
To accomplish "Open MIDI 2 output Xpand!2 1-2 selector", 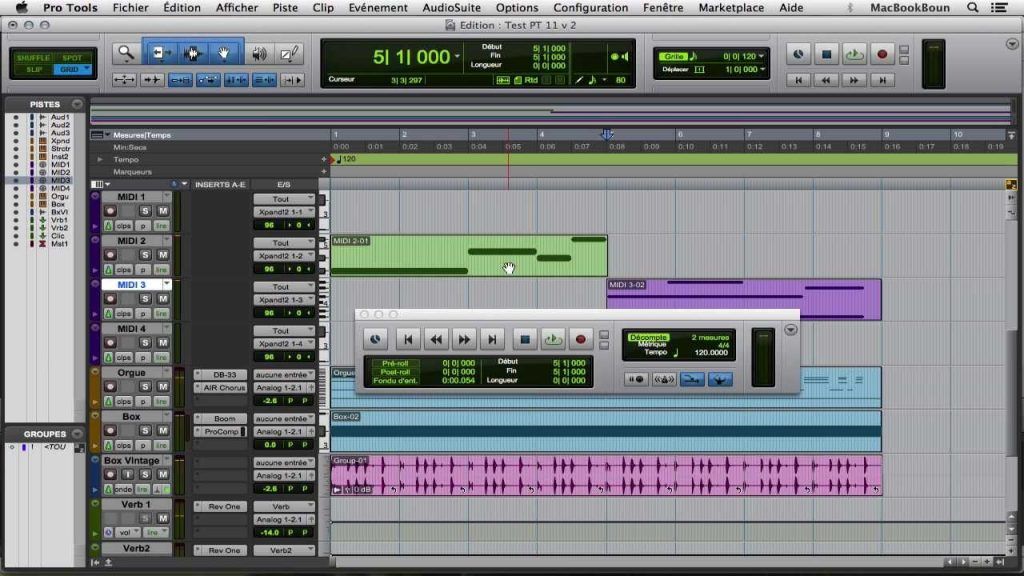I will click(x=284, y=256).
